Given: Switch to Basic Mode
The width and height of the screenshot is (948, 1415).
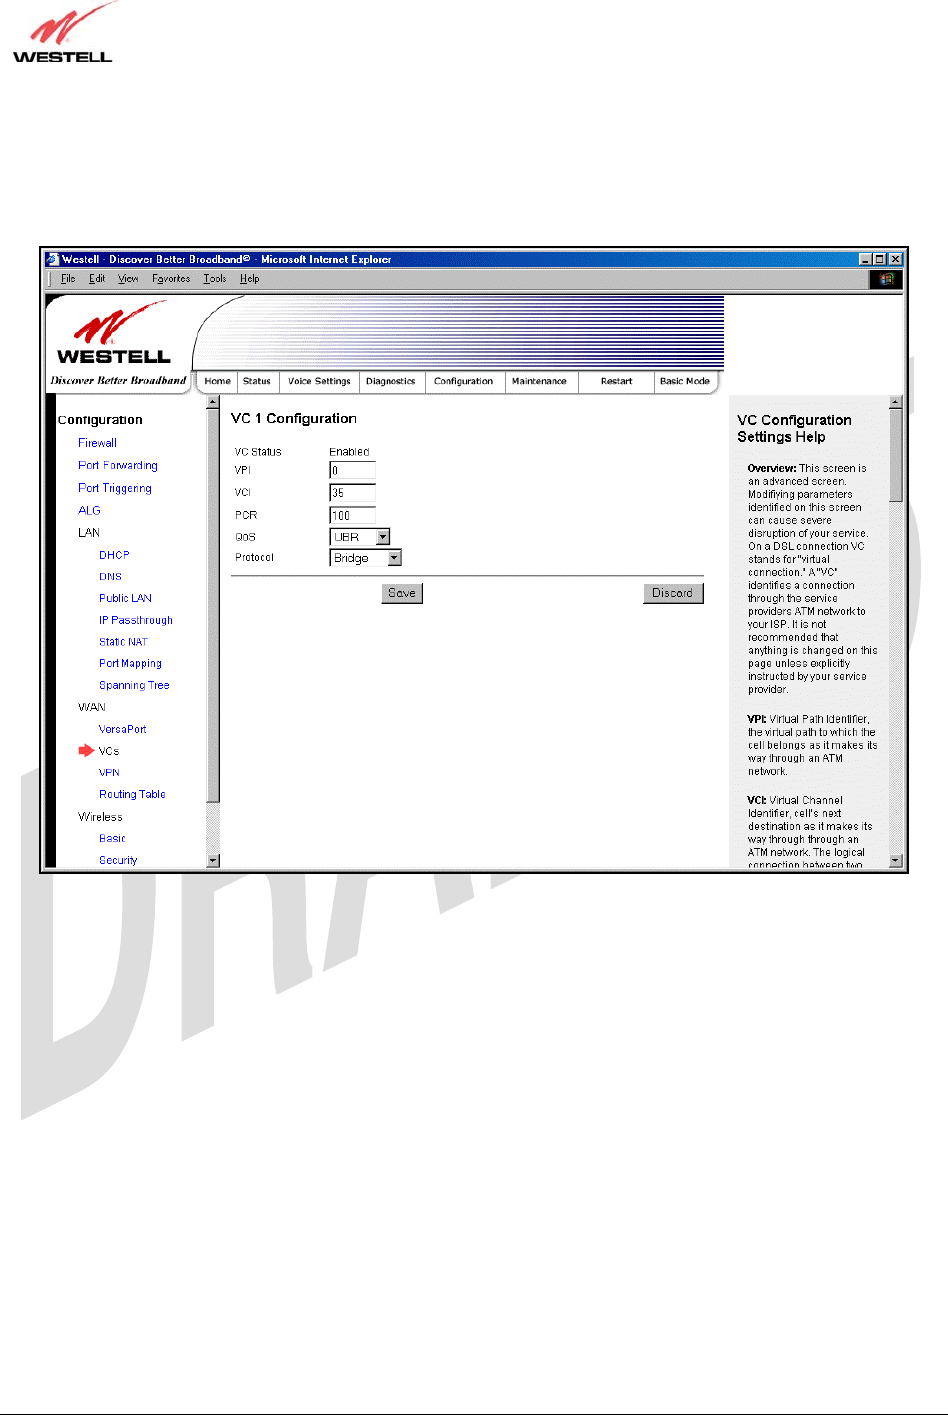Looking at the screenshot, I should point(685,381).
